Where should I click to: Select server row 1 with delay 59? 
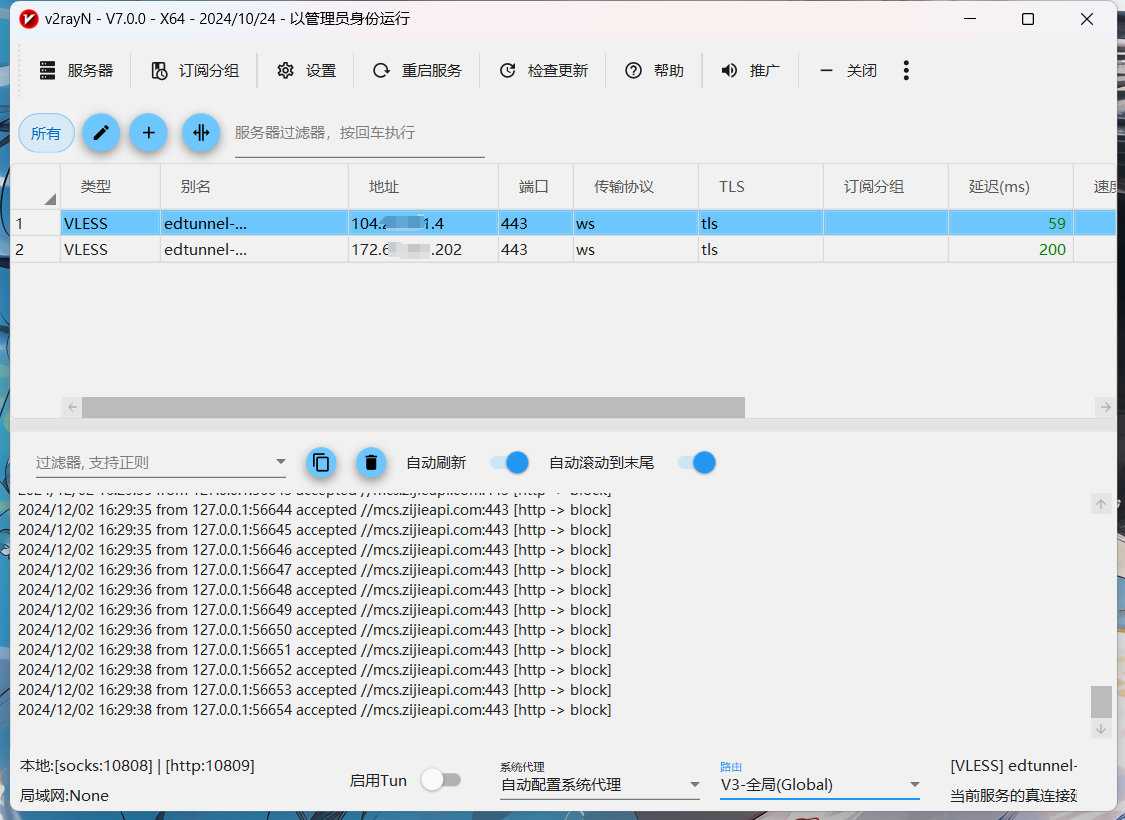(563, 223)
